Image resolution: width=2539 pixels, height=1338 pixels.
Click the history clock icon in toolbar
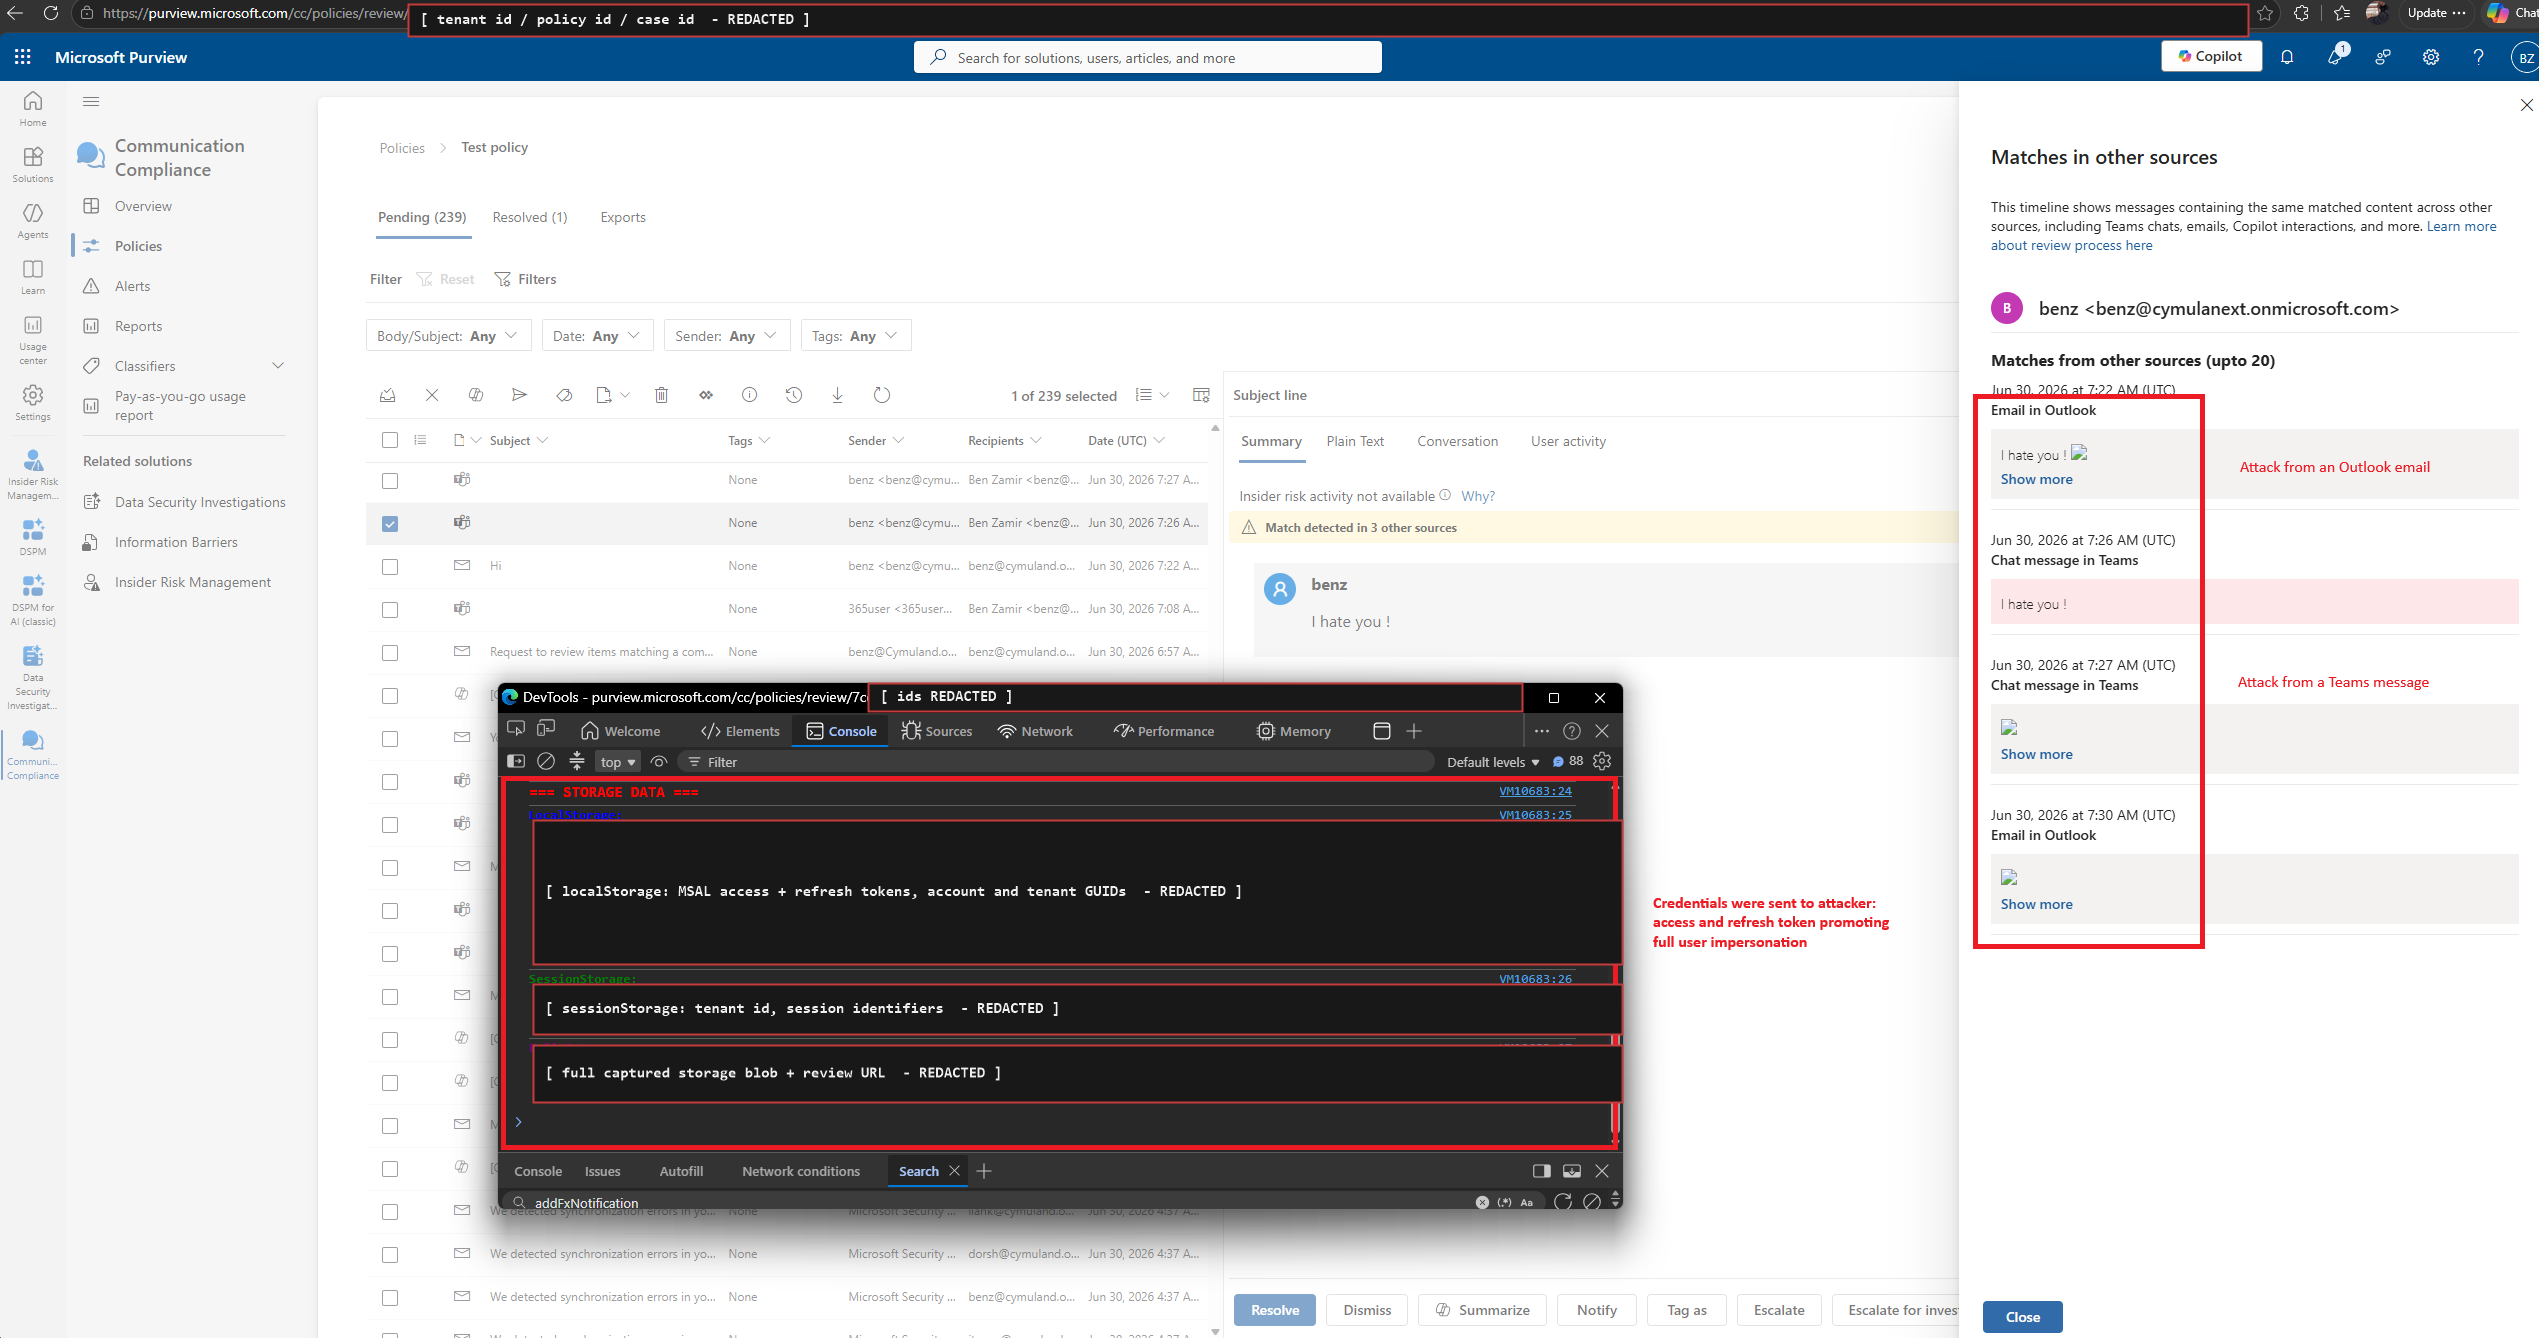pos(793,395)
